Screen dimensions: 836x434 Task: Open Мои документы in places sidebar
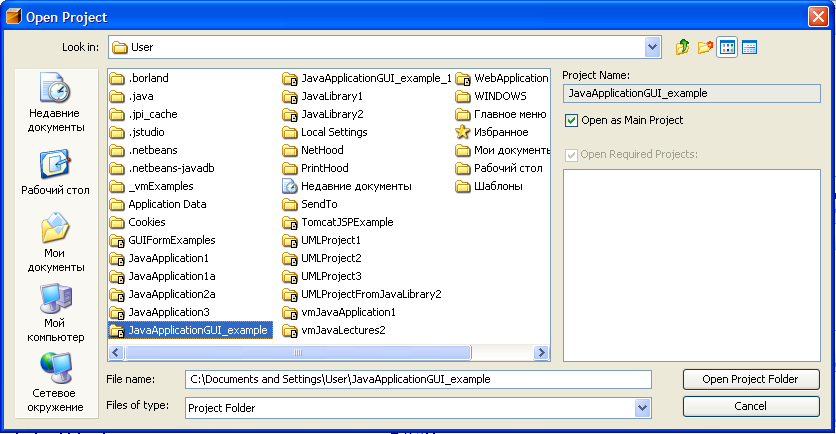coord(55,243)
